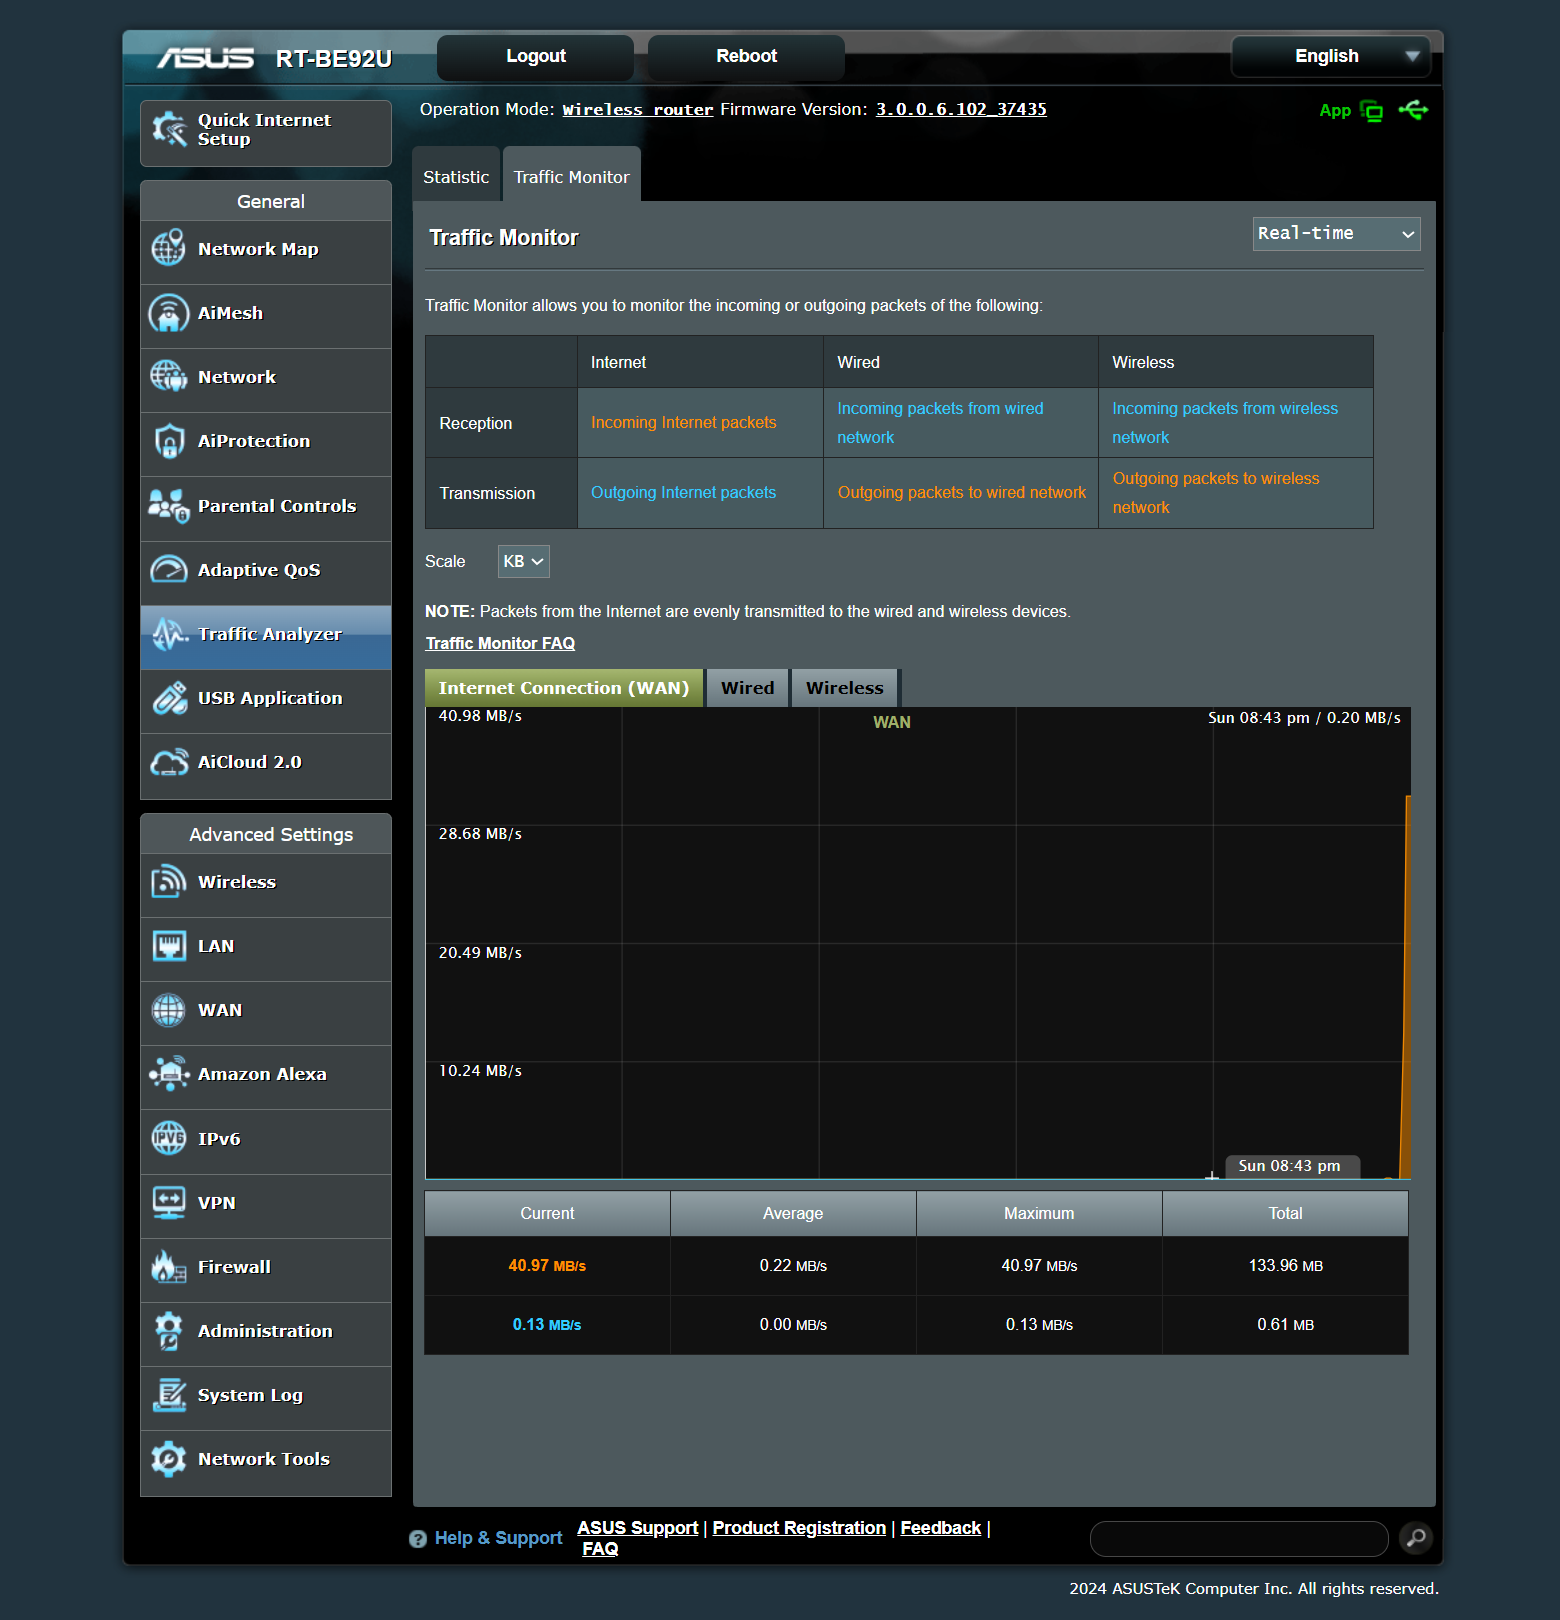1560x1620 pixels.
Task: Click the LAN ethernet icon
Action: click(169, 946)
